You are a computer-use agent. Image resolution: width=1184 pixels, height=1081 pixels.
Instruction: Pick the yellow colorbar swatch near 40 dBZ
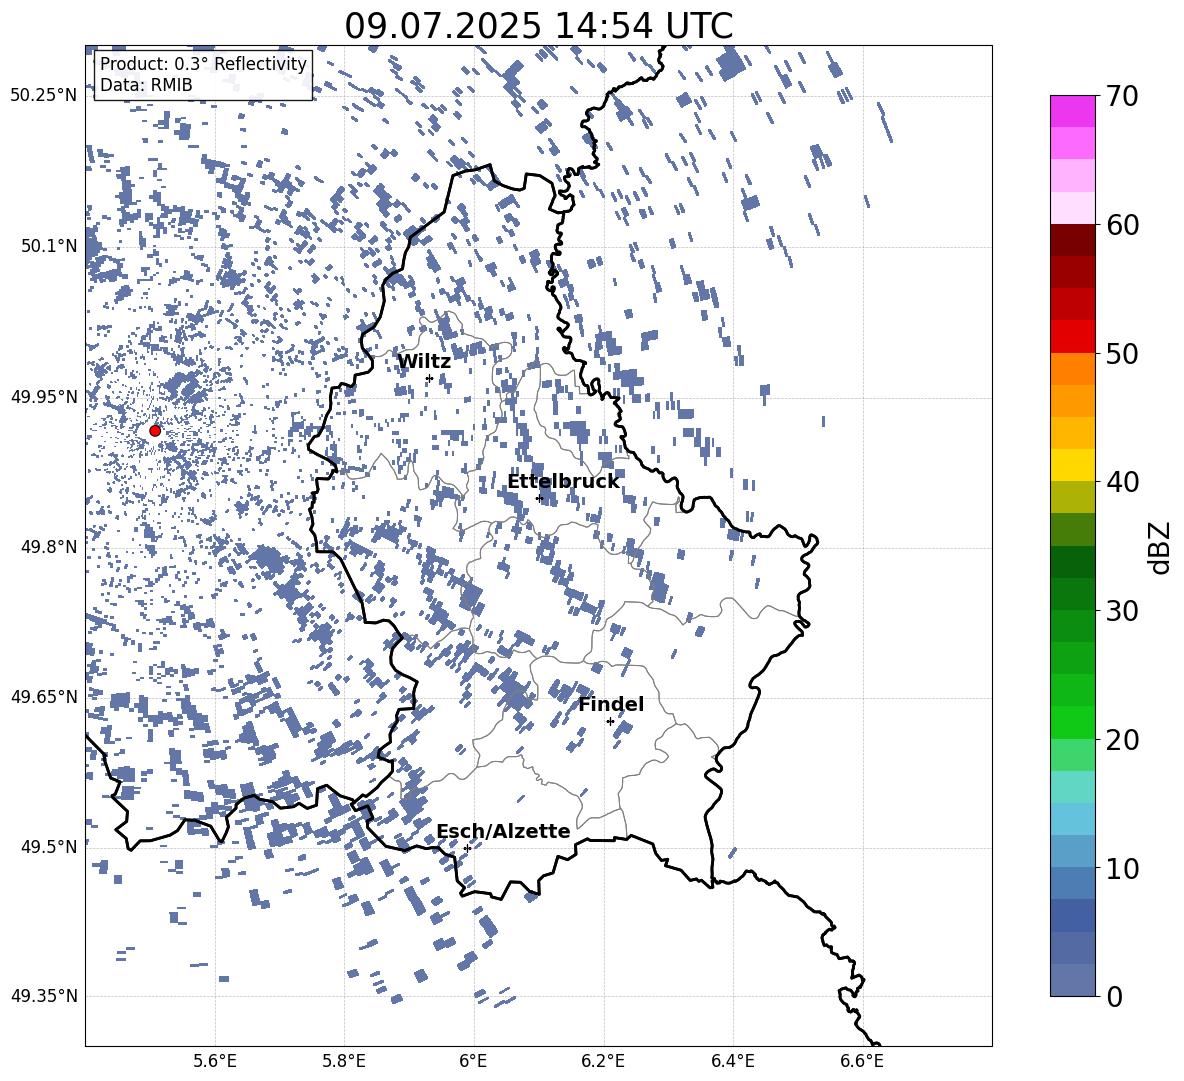point(1072,465)
